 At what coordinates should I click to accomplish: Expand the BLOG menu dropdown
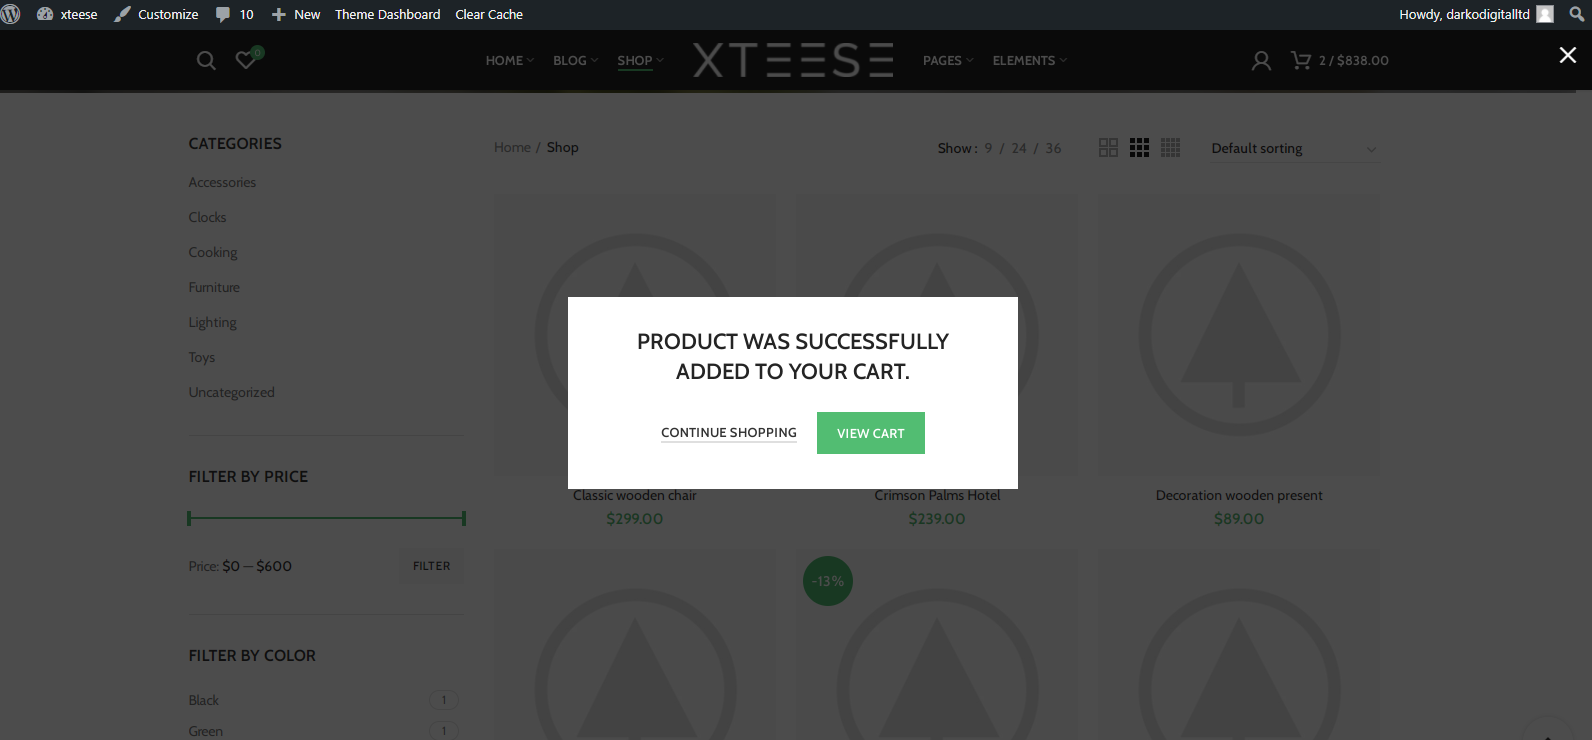[576, 60]
